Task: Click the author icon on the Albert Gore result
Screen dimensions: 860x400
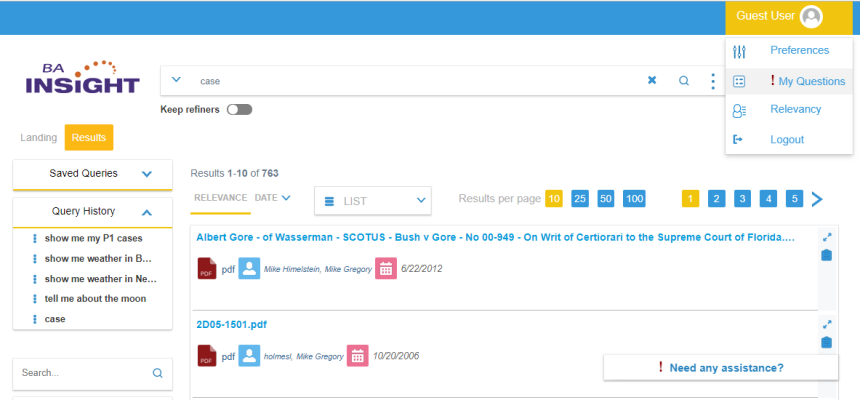Action: (x=250, y=269)
